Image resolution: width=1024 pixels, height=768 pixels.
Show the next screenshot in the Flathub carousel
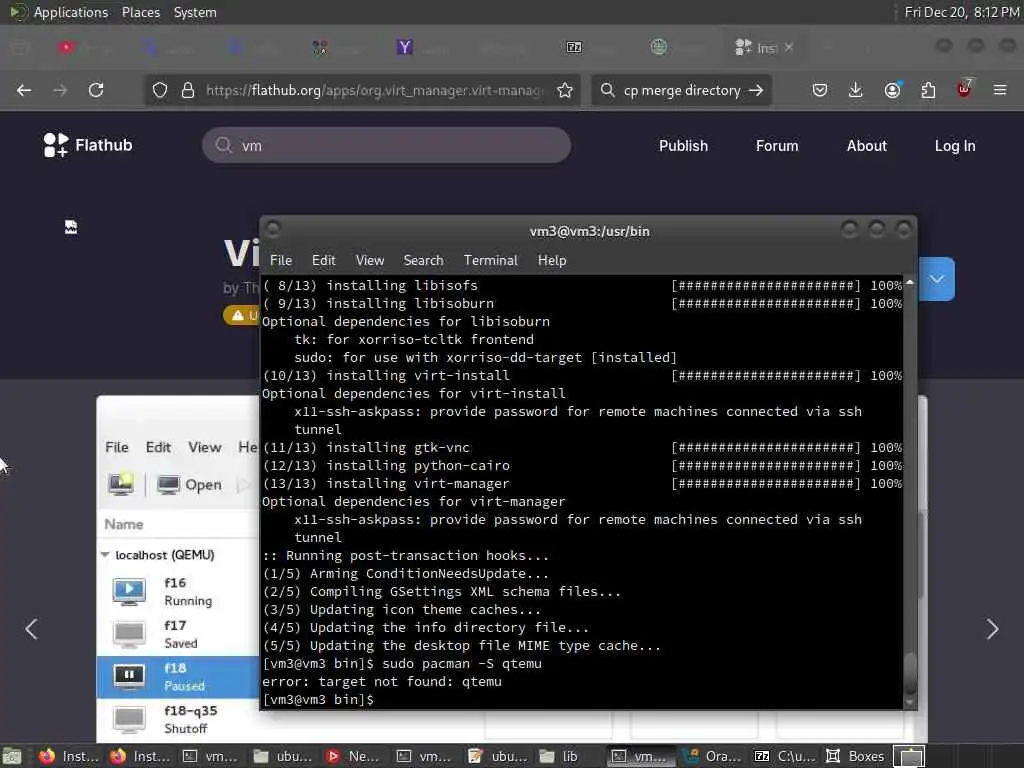[992, 629]
